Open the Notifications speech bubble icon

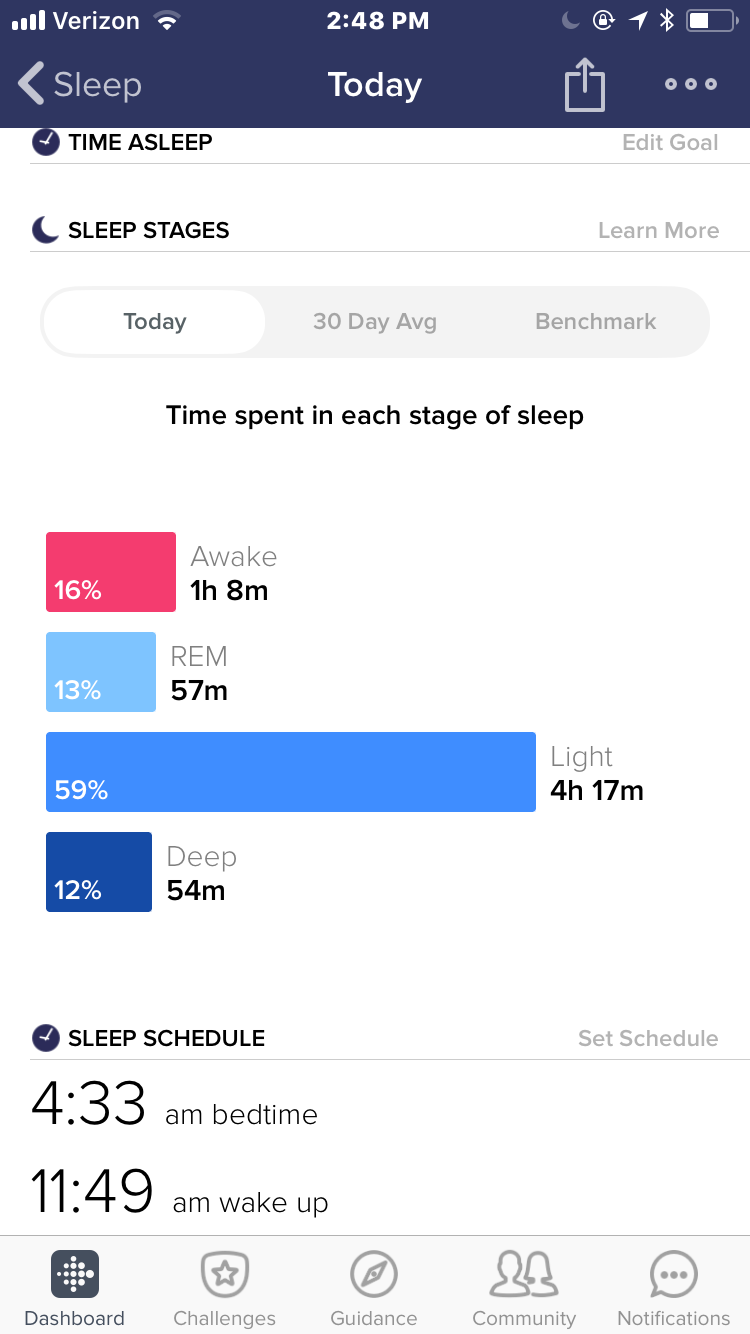(674, 1274)
